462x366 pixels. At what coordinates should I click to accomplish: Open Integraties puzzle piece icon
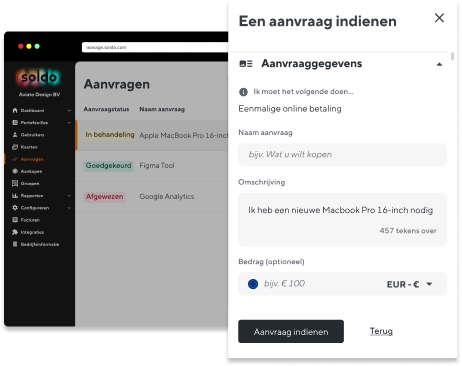15,232
